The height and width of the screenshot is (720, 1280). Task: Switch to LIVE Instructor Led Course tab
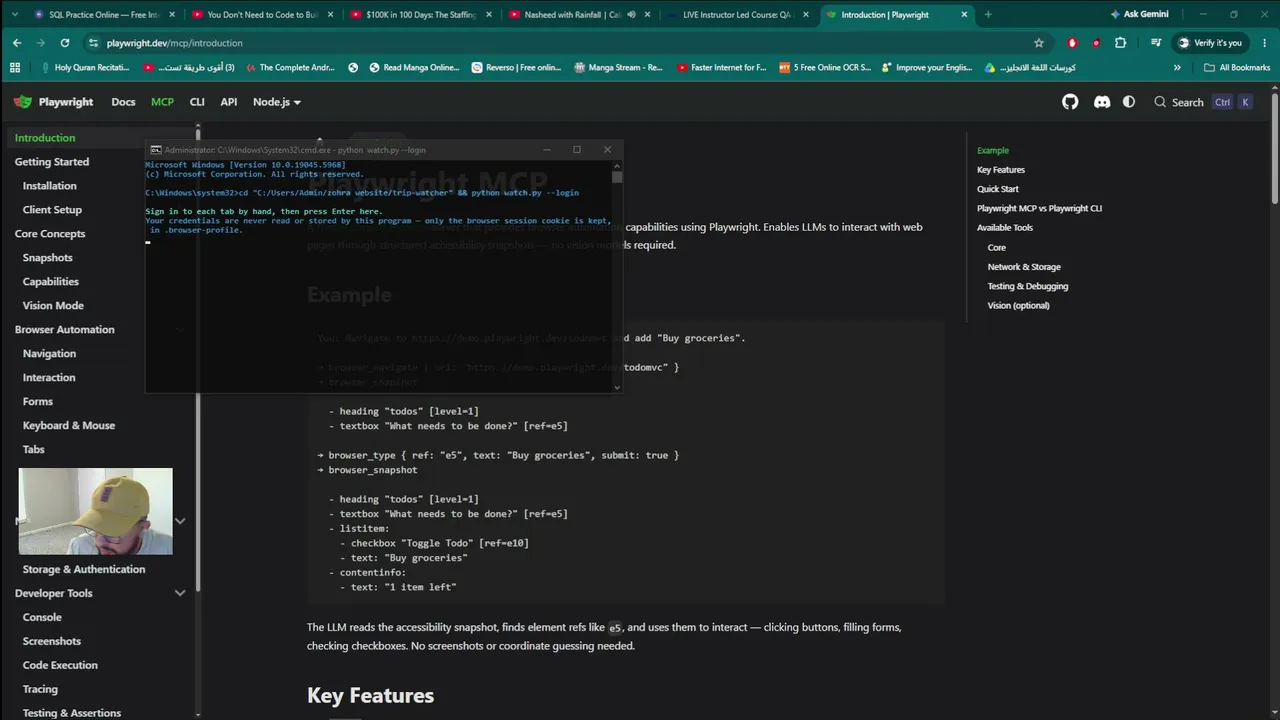[737, 15]
